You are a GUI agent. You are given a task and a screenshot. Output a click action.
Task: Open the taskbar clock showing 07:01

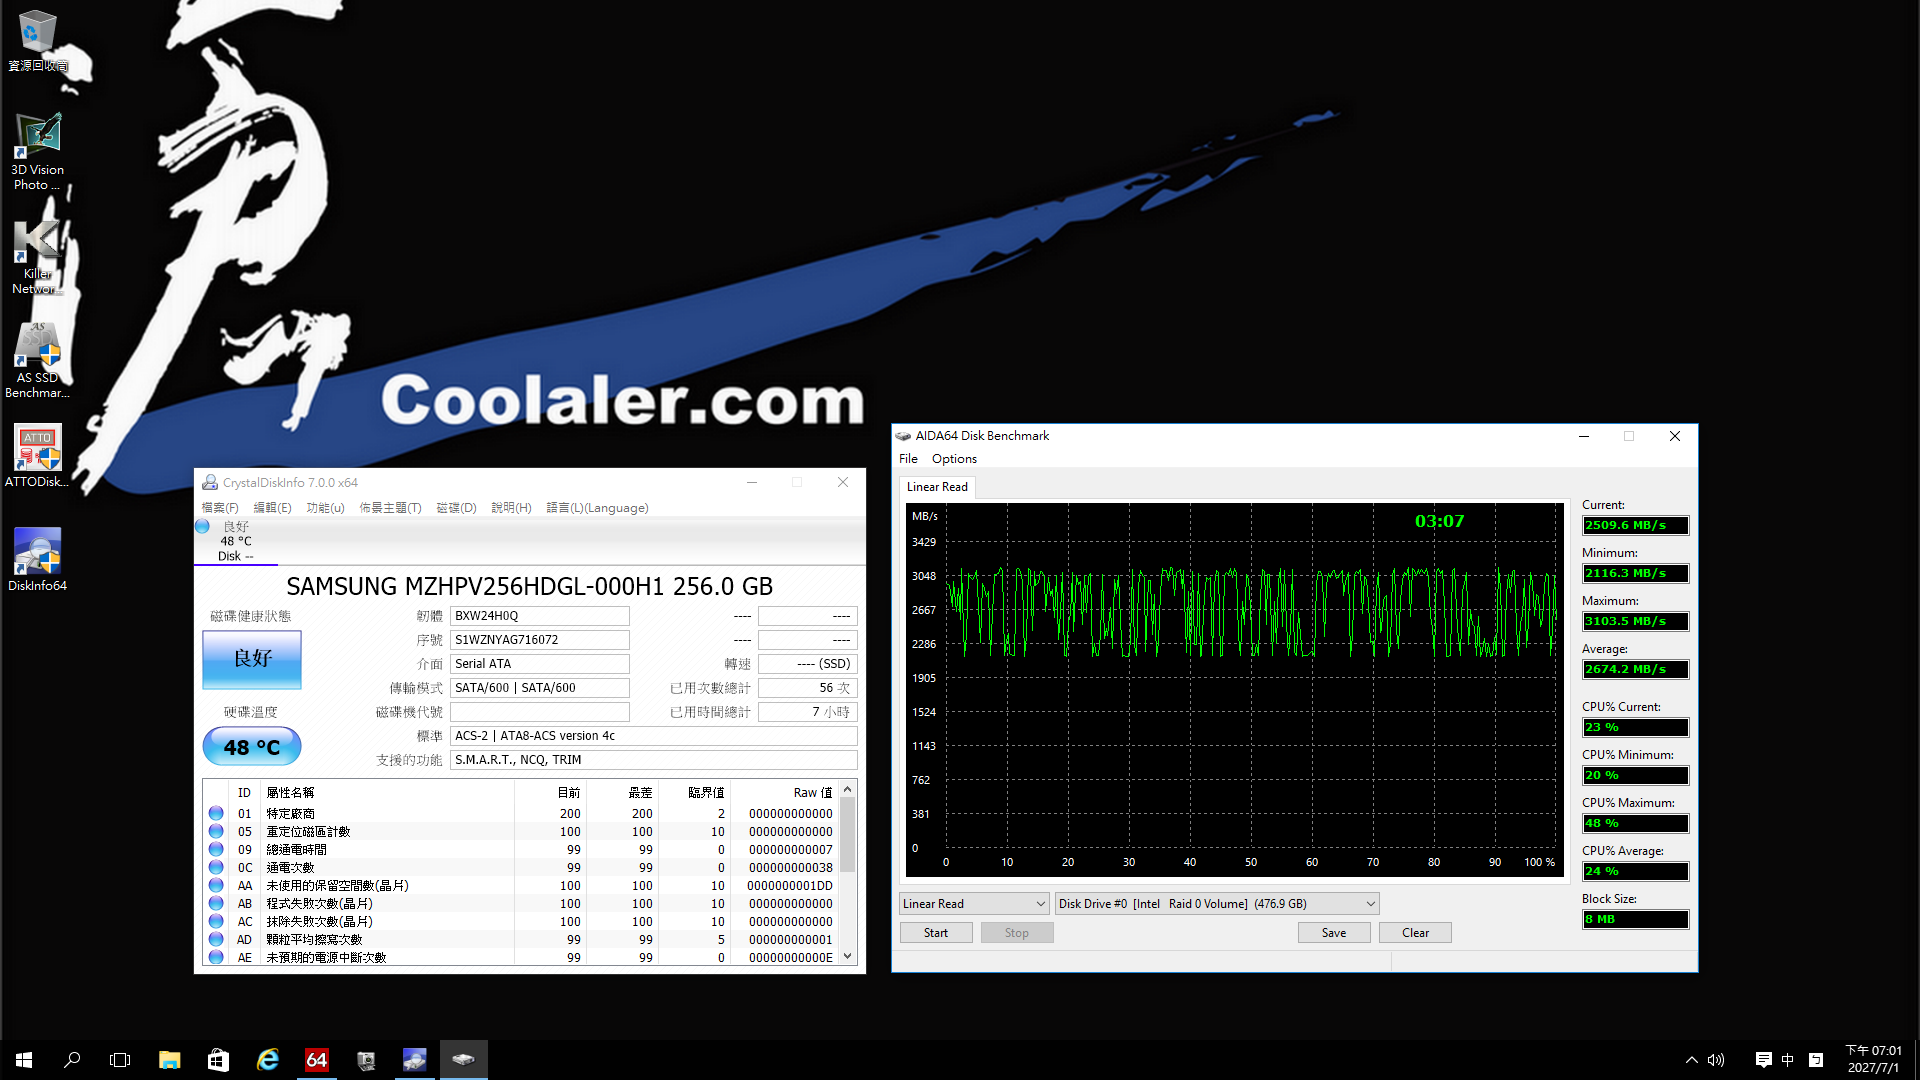(x=1873, y=1060)
